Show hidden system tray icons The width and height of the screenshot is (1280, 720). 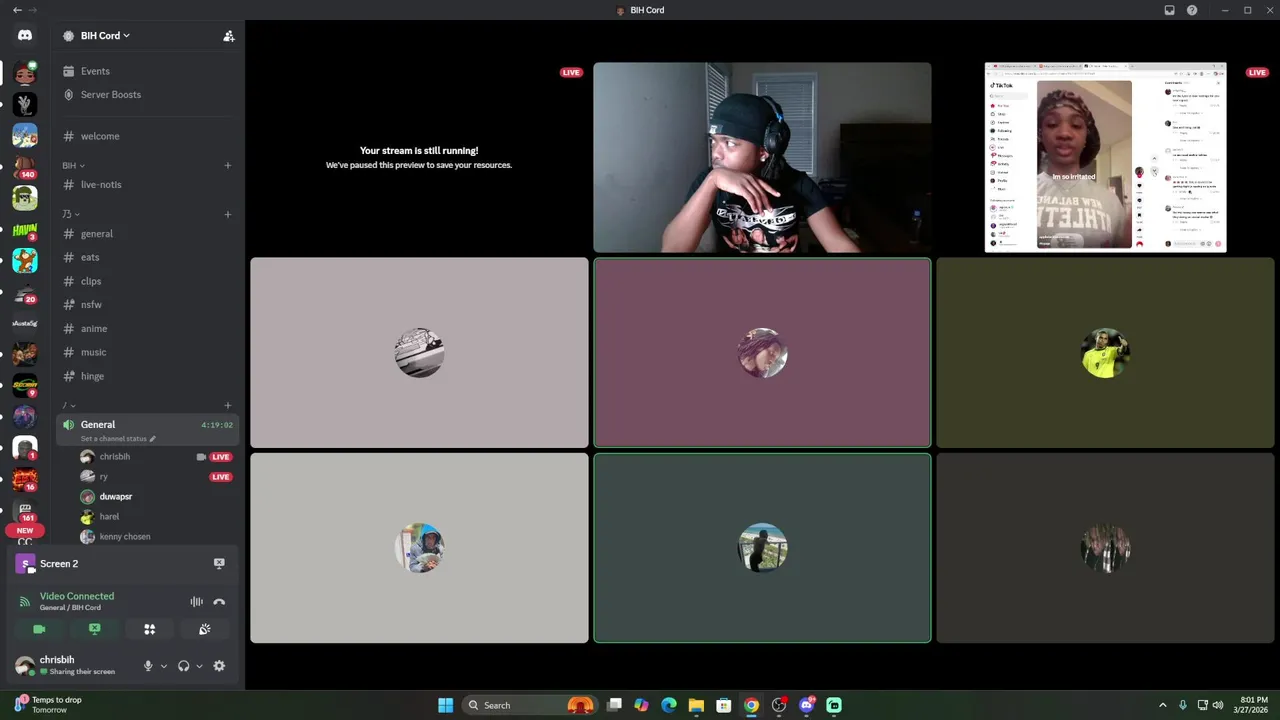(x=1162, y=705)
